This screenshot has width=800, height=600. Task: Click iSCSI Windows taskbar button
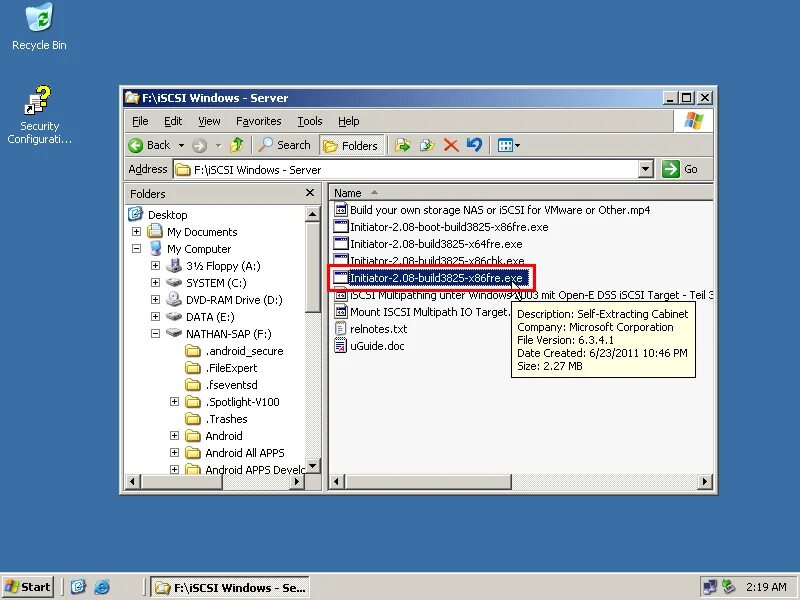pyautogui.click(x=231, y=588)
